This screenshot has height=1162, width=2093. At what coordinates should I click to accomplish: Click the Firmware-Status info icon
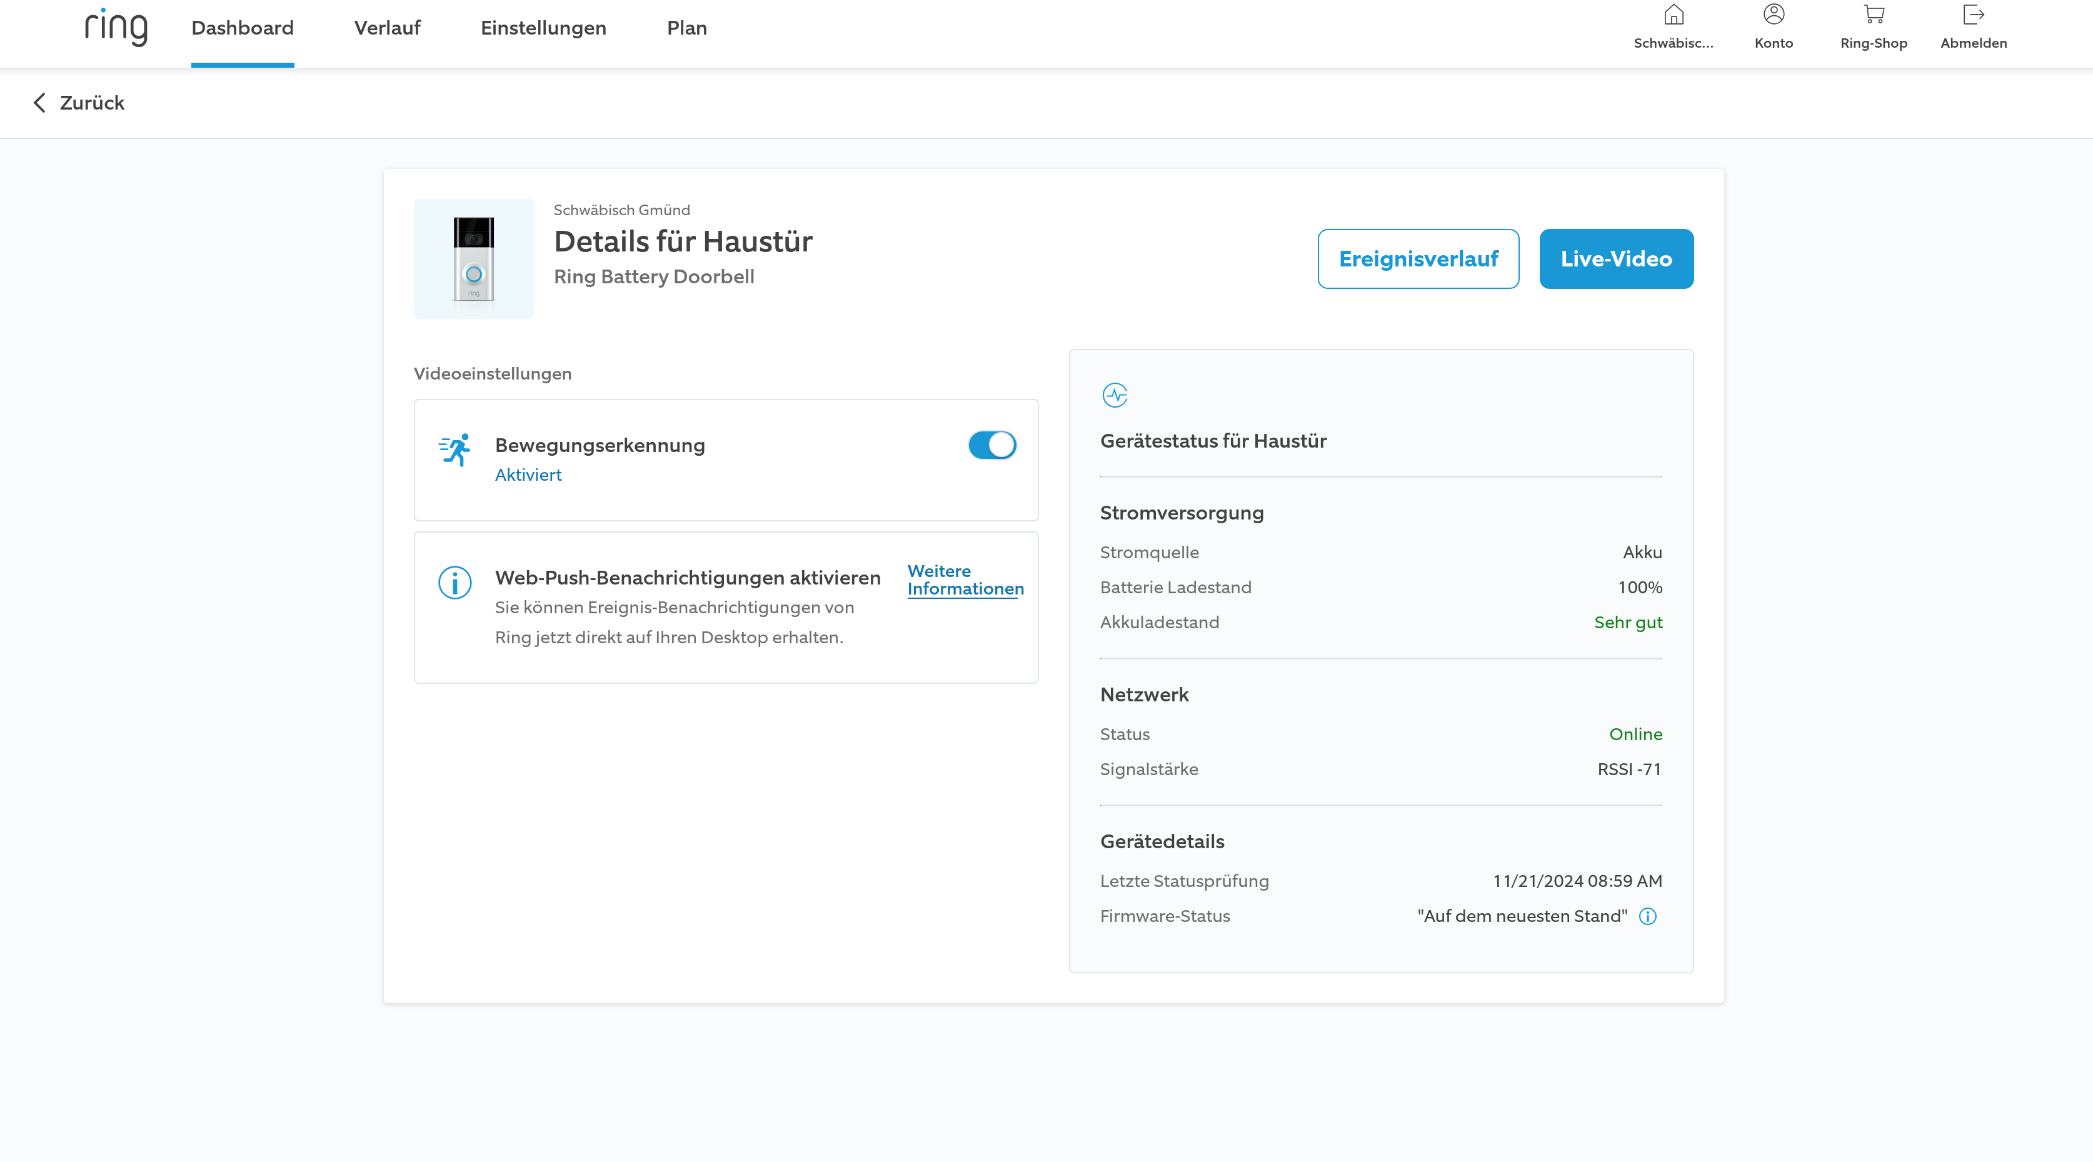pos(1647,916)
